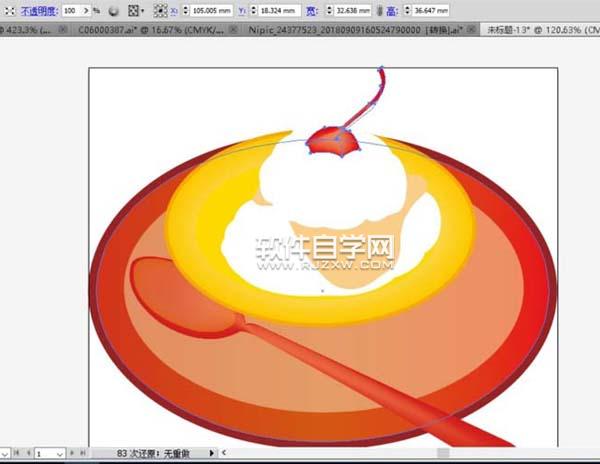This screenshot has height=464, width=600.
Task: Go to the last artboard button
Action: [83, 453]
